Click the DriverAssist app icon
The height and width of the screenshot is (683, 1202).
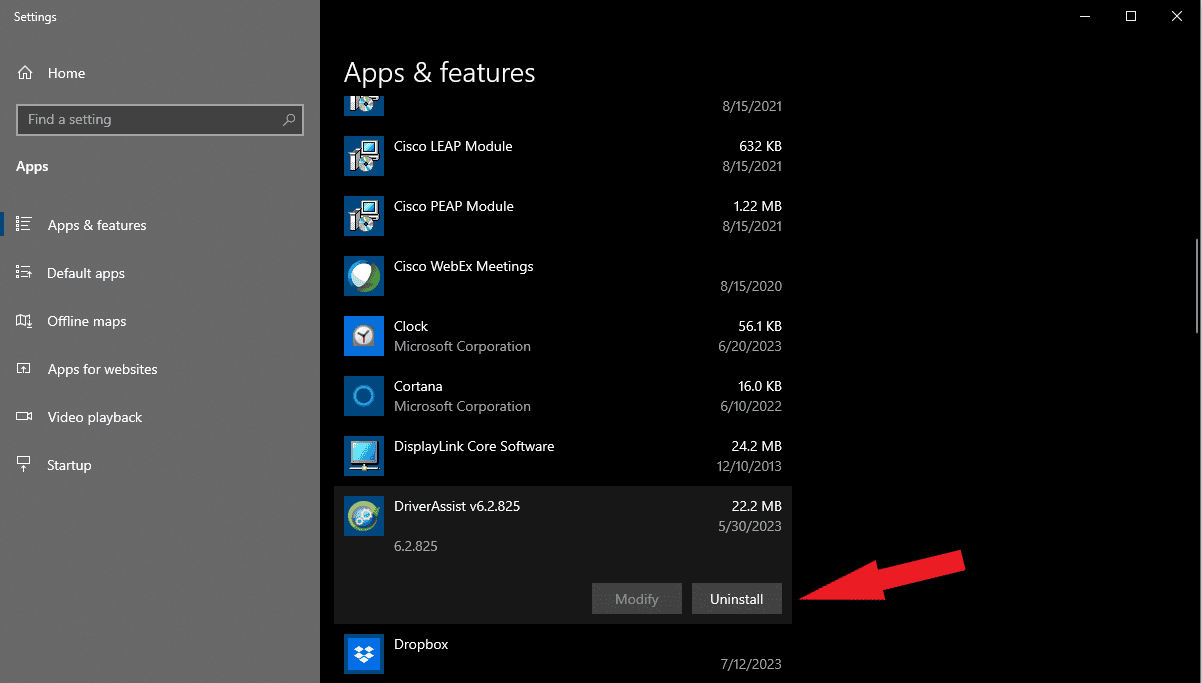pyautogui.click(x=364, y=516)
